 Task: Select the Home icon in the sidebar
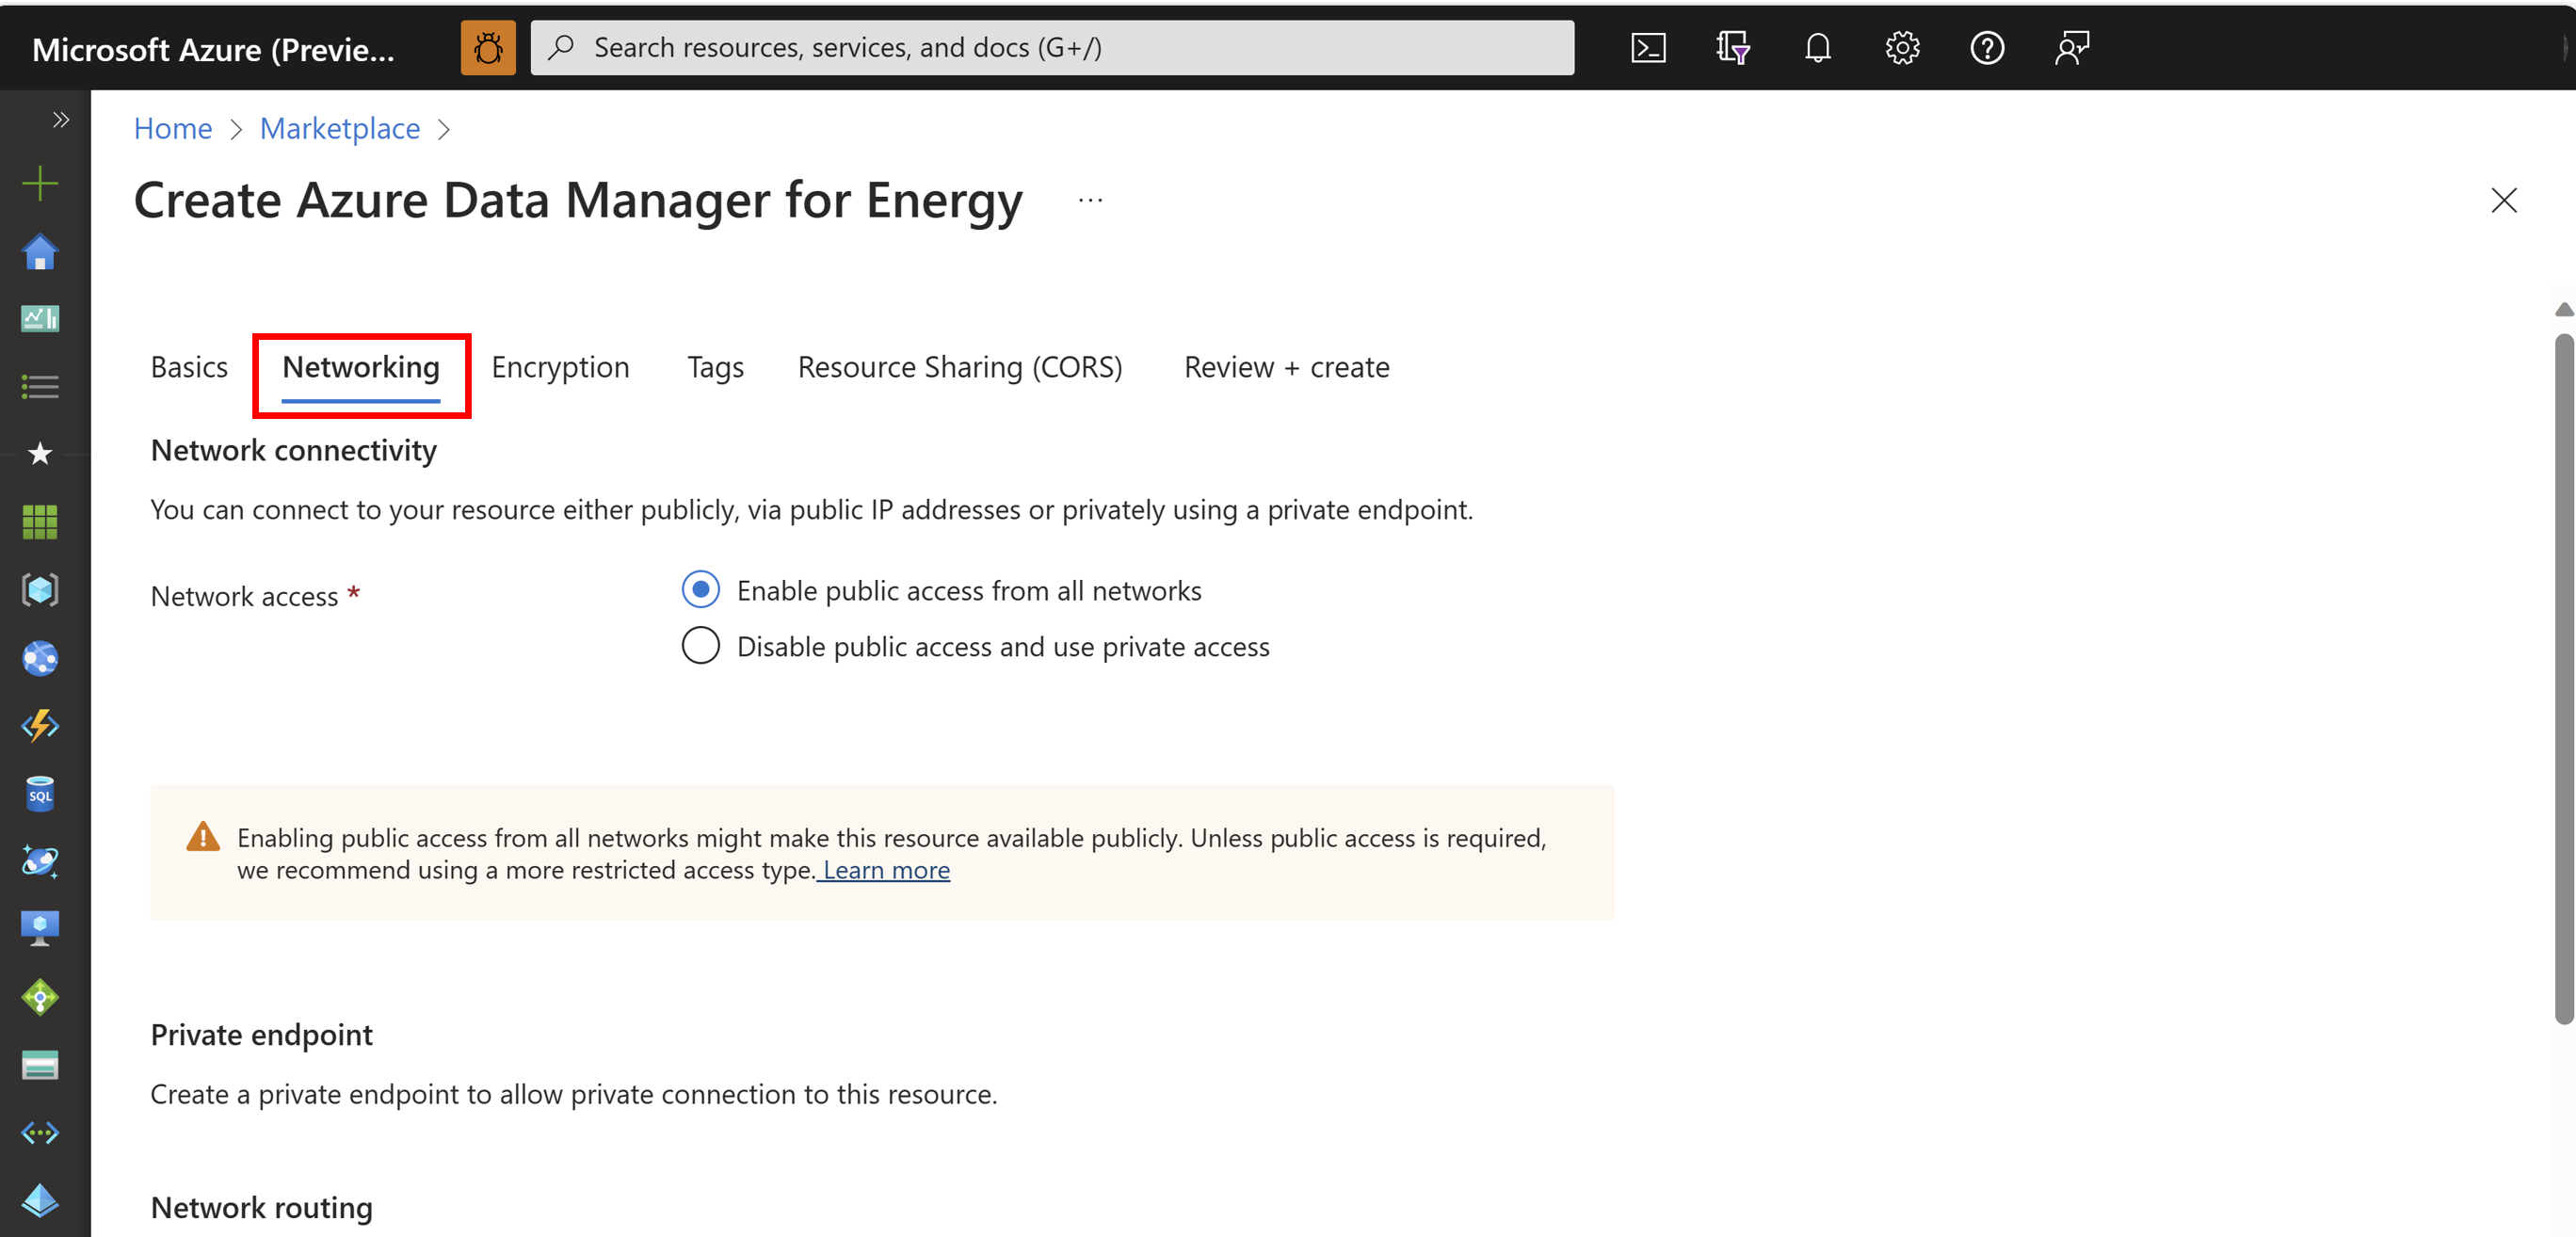tap(40, 252)
